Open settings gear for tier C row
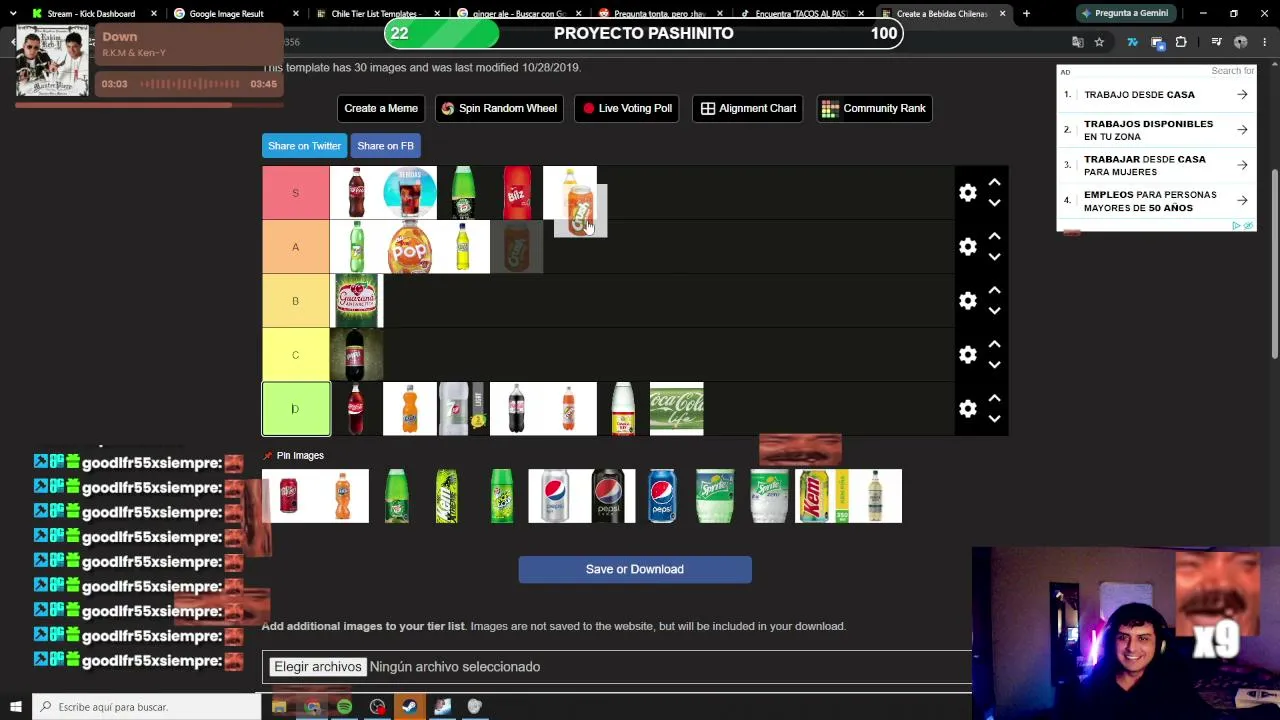 [x=967, y=355]
